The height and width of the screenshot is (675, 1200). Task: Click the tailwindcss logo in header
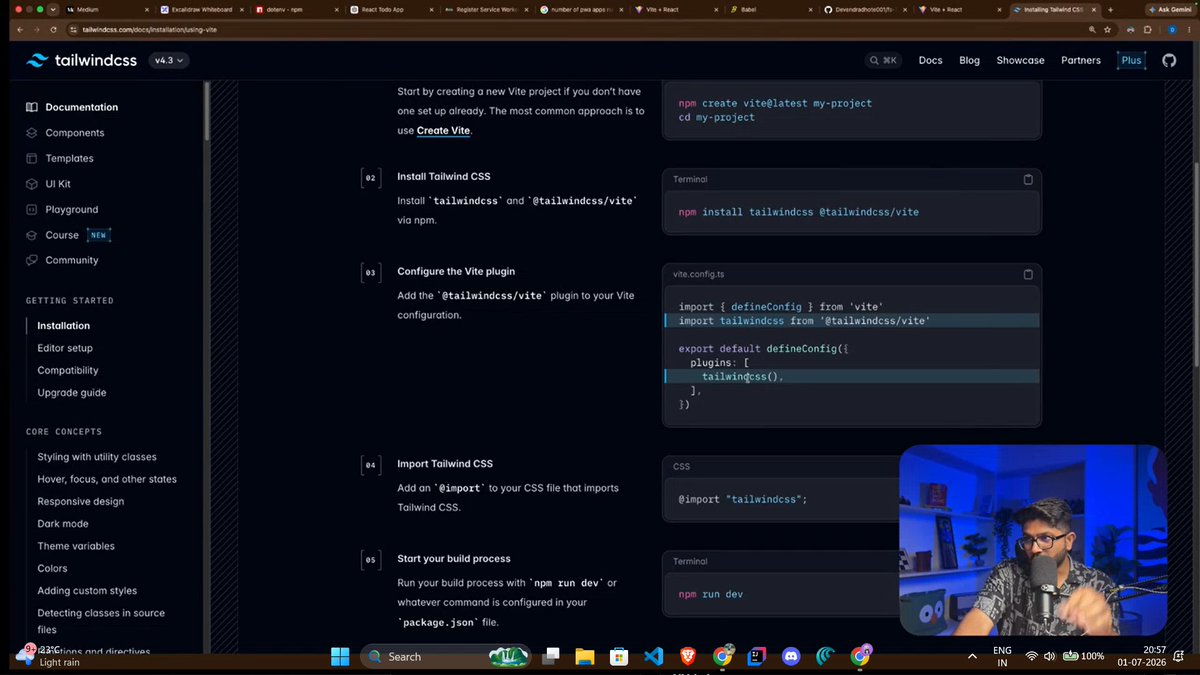pyautogui.click(x=84, y=60)
